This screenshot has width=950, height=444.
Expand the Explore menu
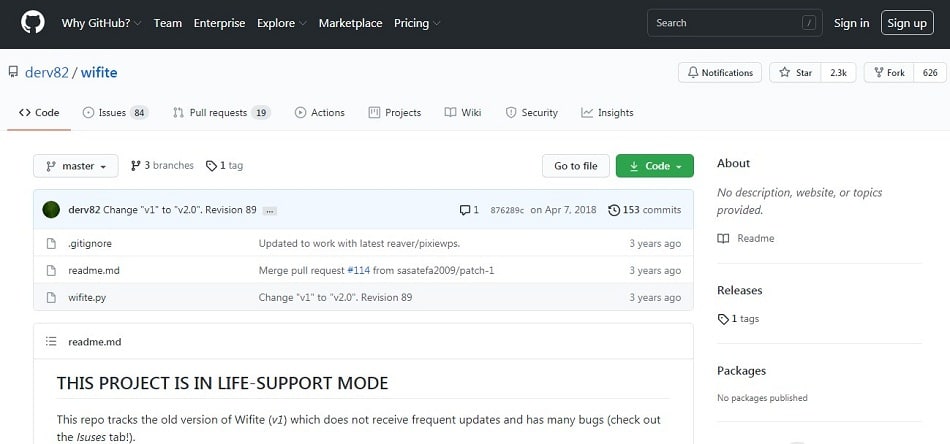(x=282, y=23)
